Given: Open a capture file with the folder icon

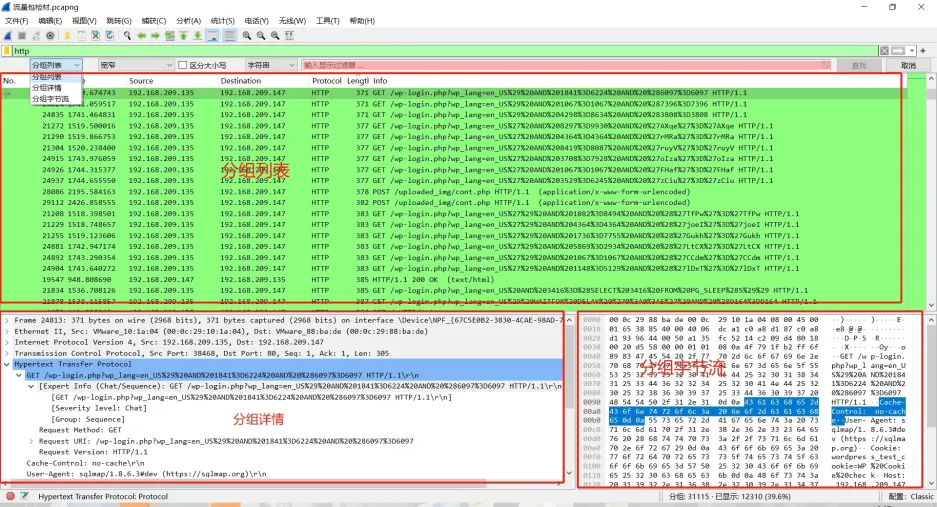Looking at the screenshot, I should 67,36.
